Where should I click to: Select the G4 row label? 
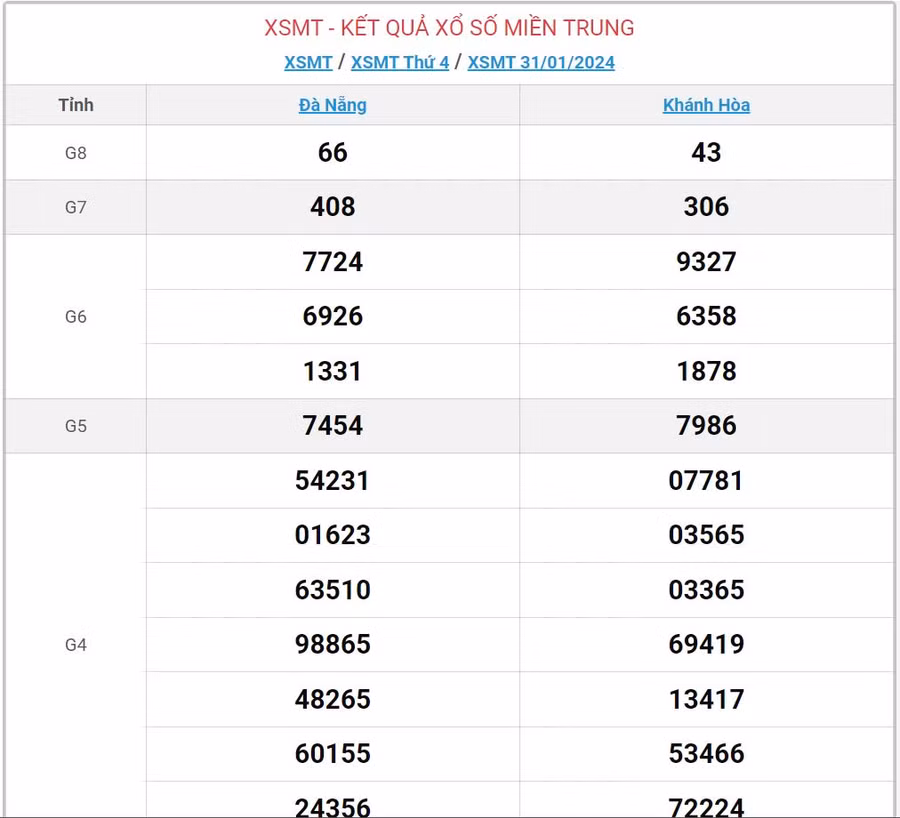coord(76,645)
